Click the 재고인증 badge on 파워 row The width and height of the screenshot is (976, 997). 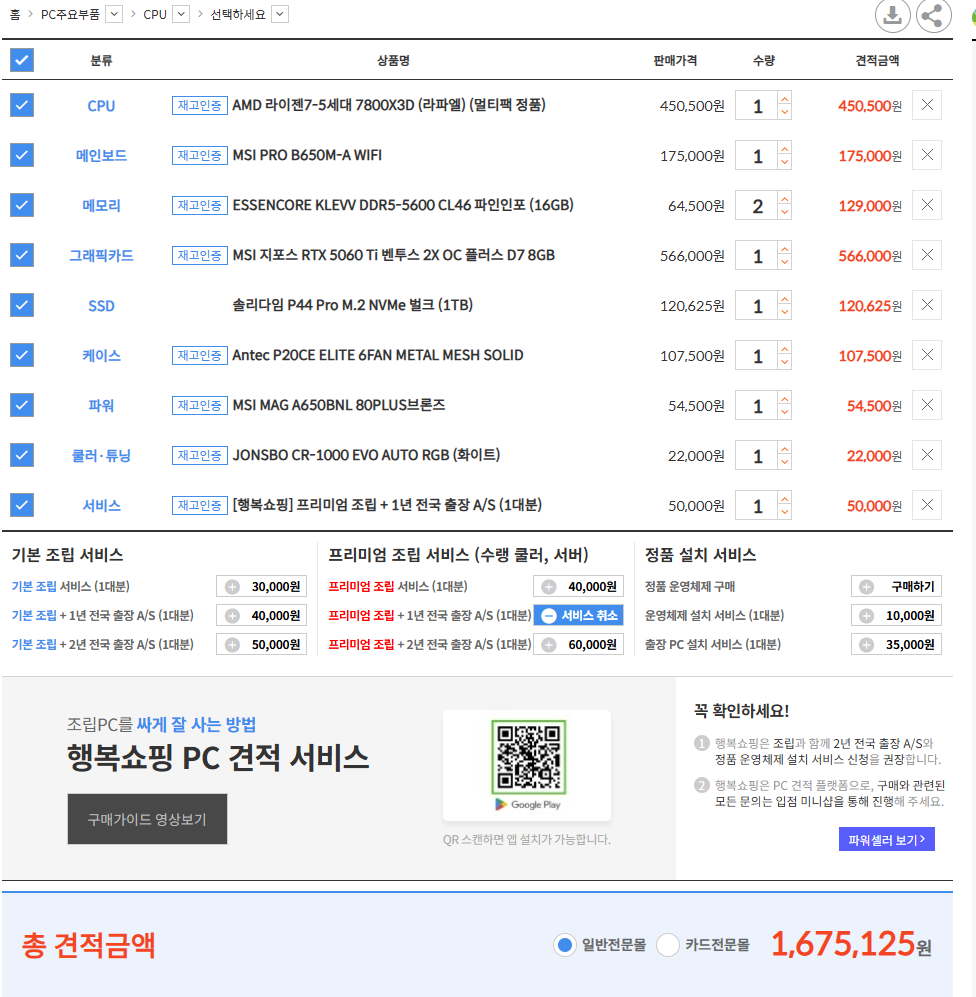[x=200, y=405]
